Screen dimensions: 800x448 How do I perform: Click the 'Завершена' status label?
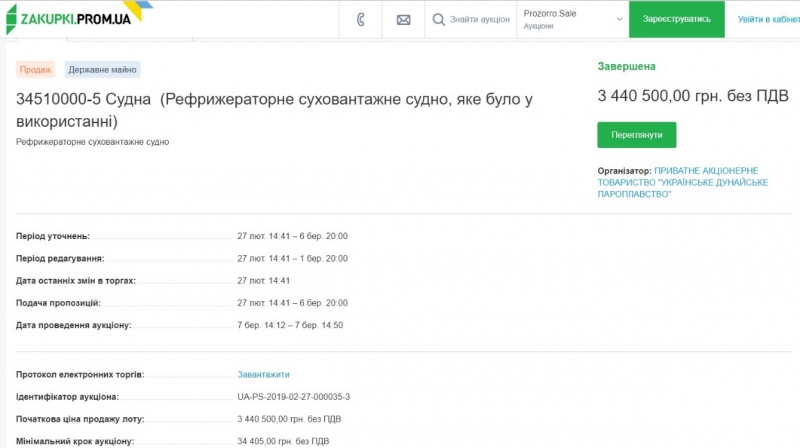[x=626, y=67]
